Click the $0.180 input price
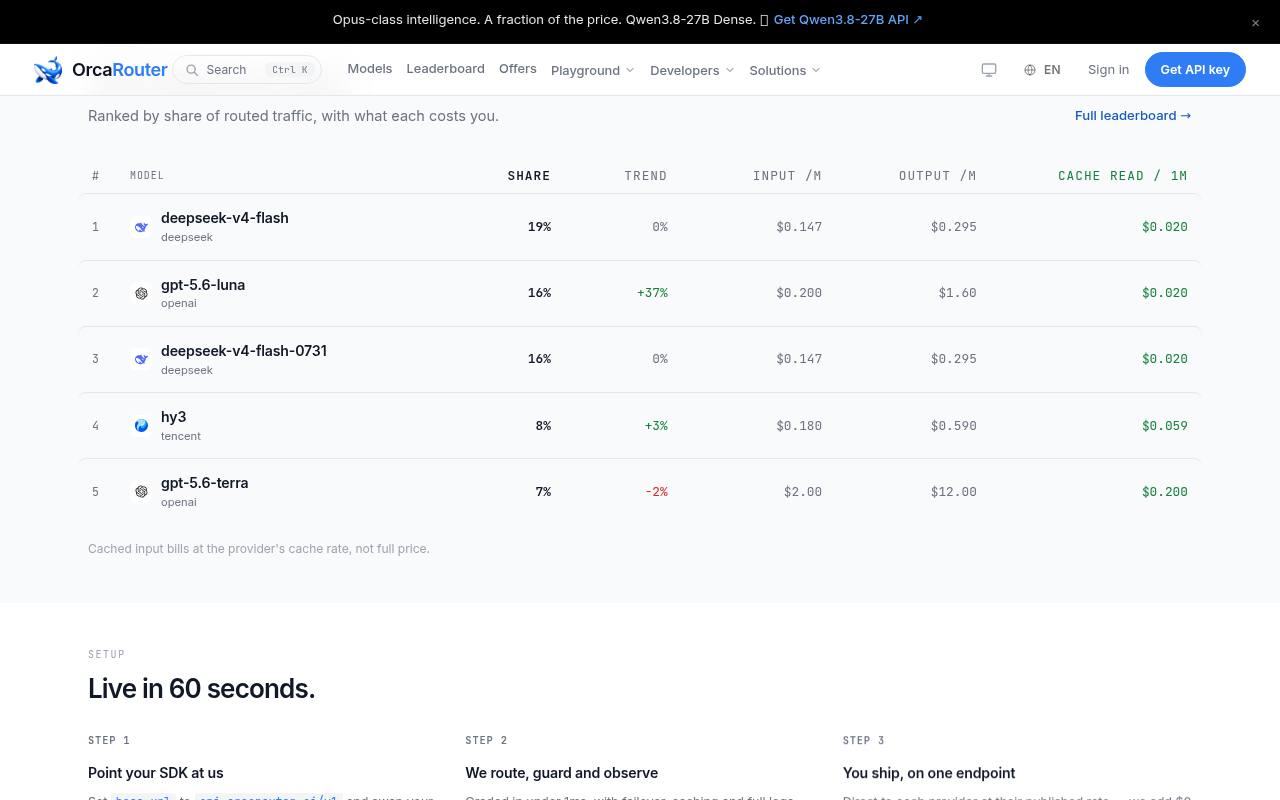The width and height of the screenshot is (1280, 800). [x=799, y=426]
